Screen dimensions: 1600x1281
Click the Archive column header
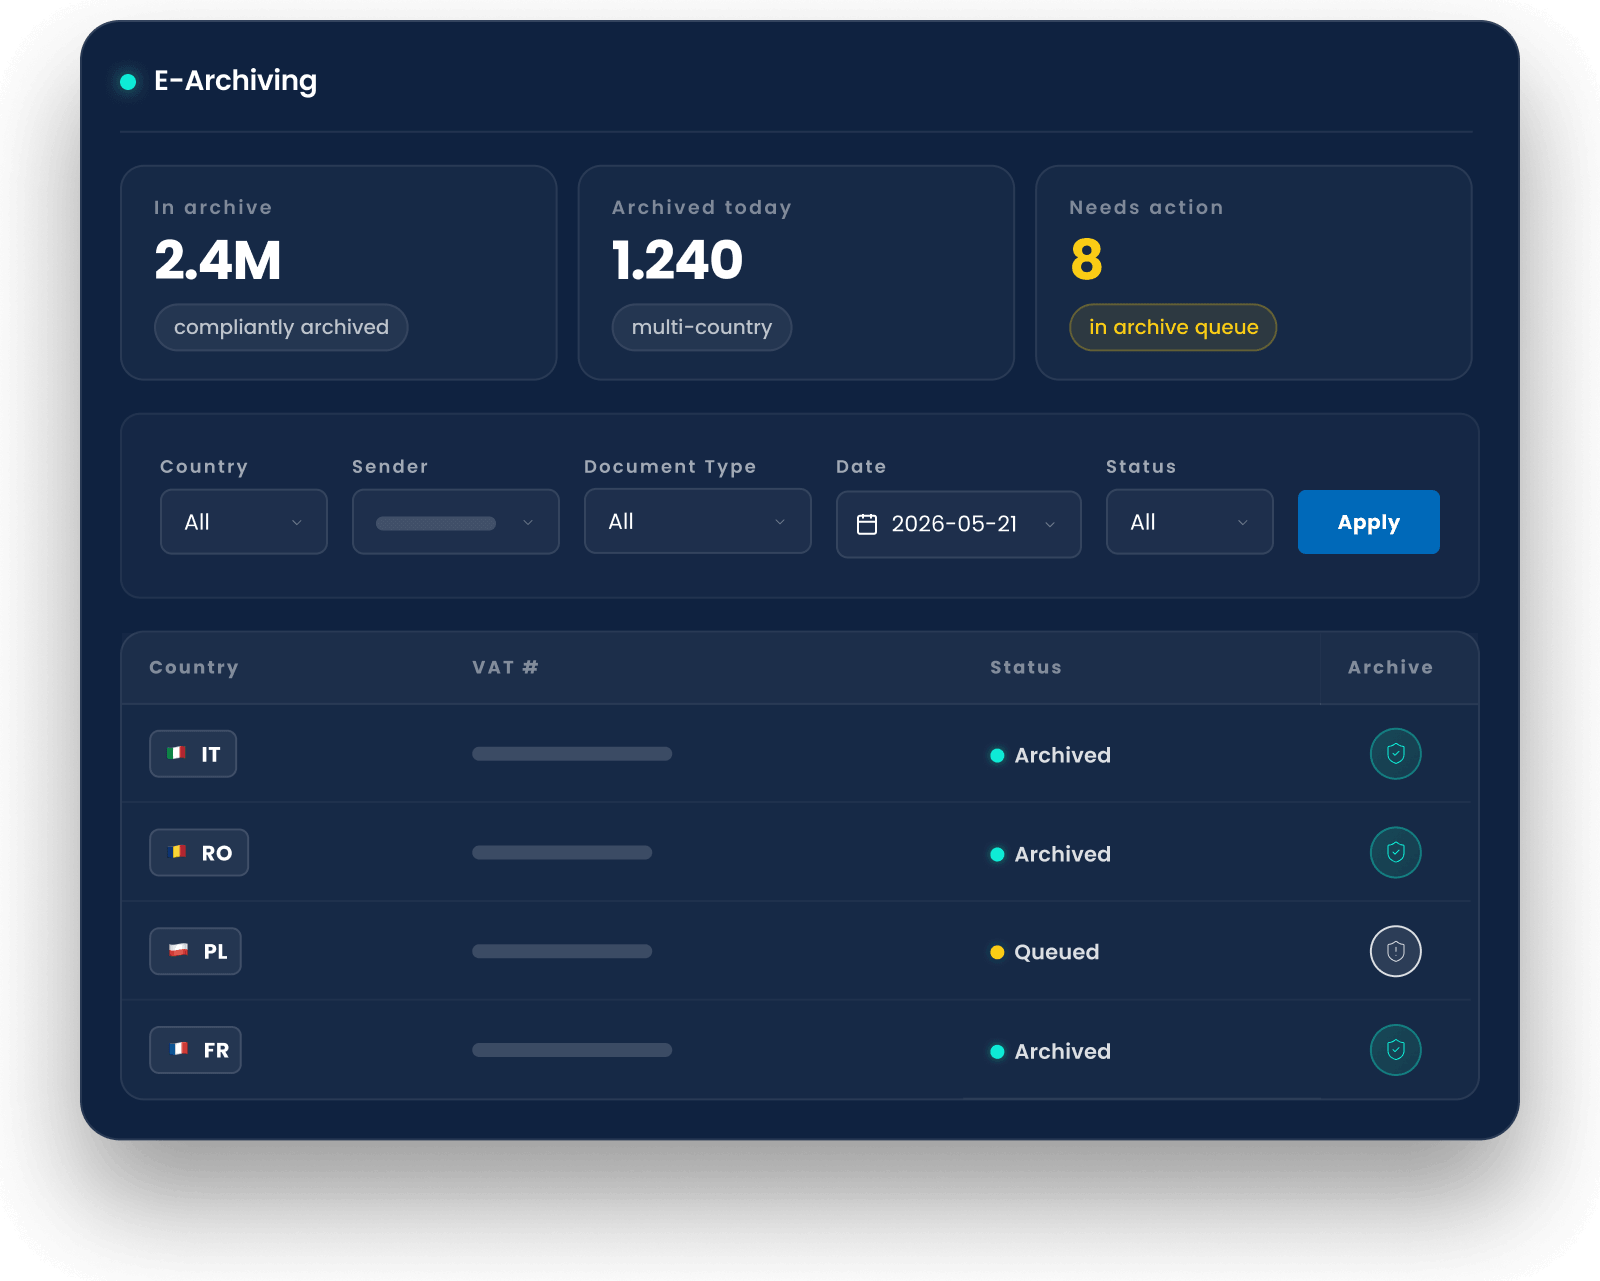1390,667
